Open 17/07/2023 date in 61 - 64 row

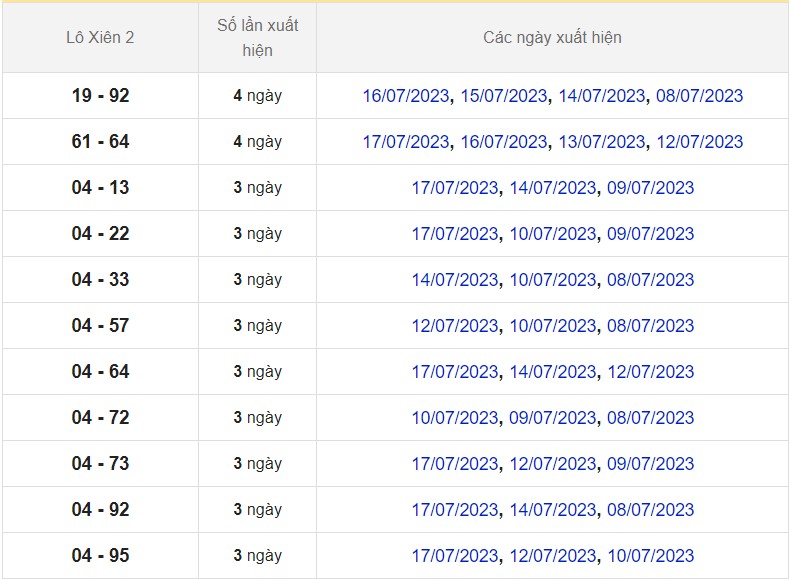pyautogui.click(x=405, y=142)
